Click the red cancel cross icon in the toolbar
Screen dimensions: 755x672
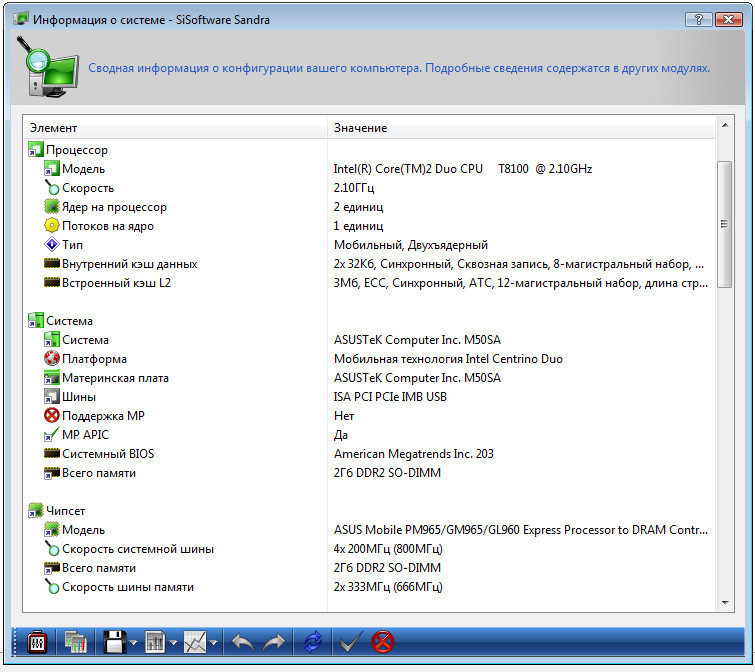tap(383, 642)
